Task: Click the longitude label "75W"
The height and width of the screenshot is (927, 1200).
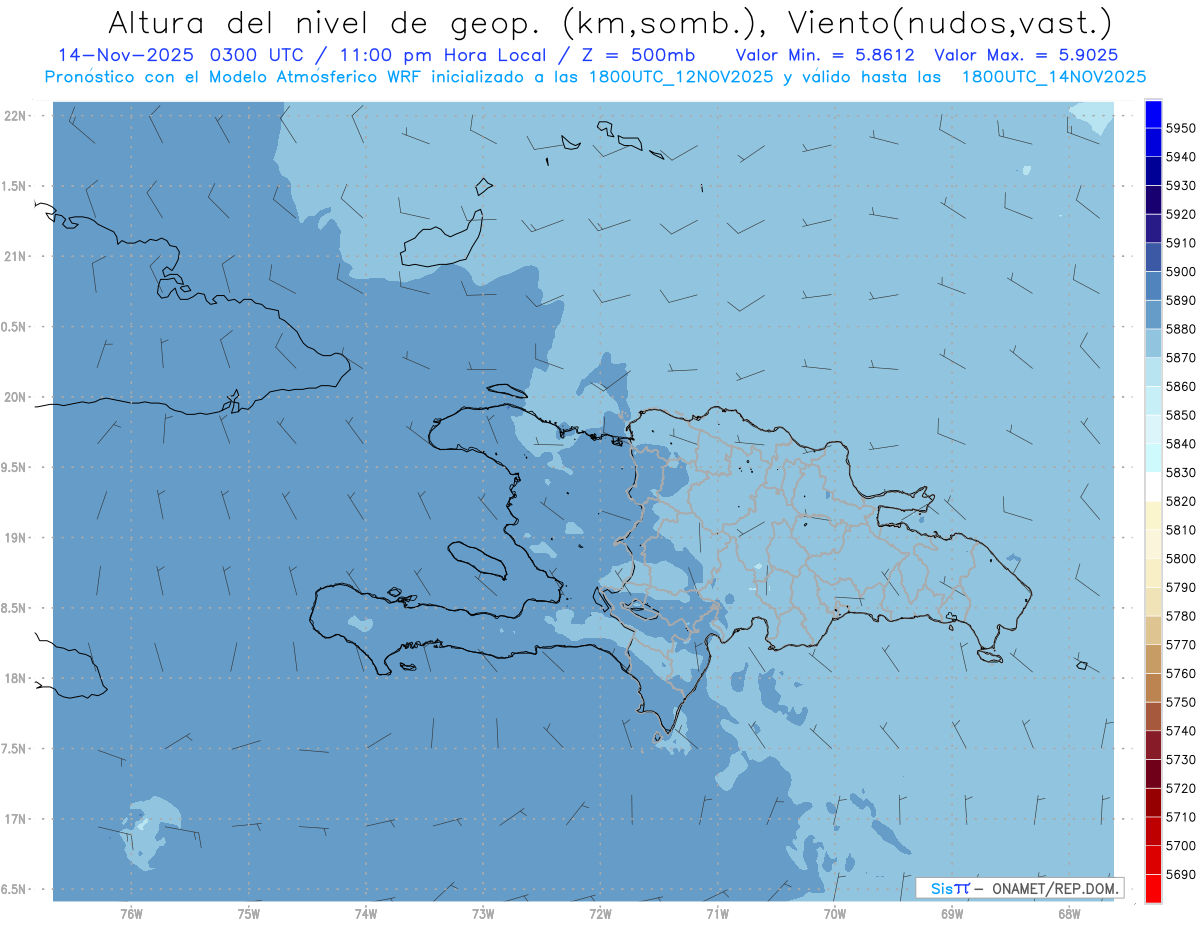Action: [248, 914]
